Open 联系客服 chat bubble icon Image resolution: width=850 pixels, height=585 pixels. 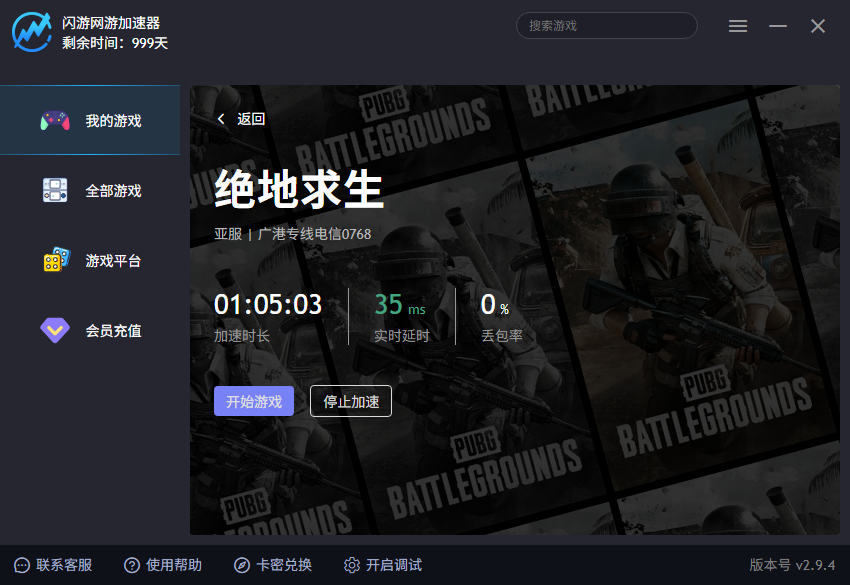[x=22, y=565]
